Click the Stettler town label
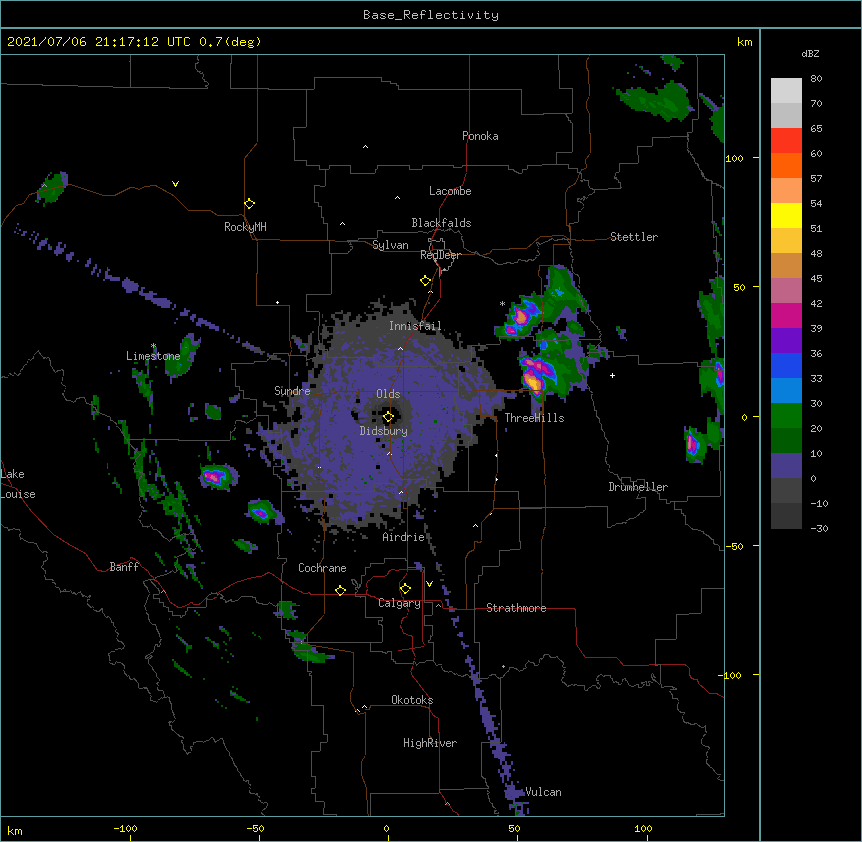The height and width of the screenshot is (842, 862). (x=634, y=237)
